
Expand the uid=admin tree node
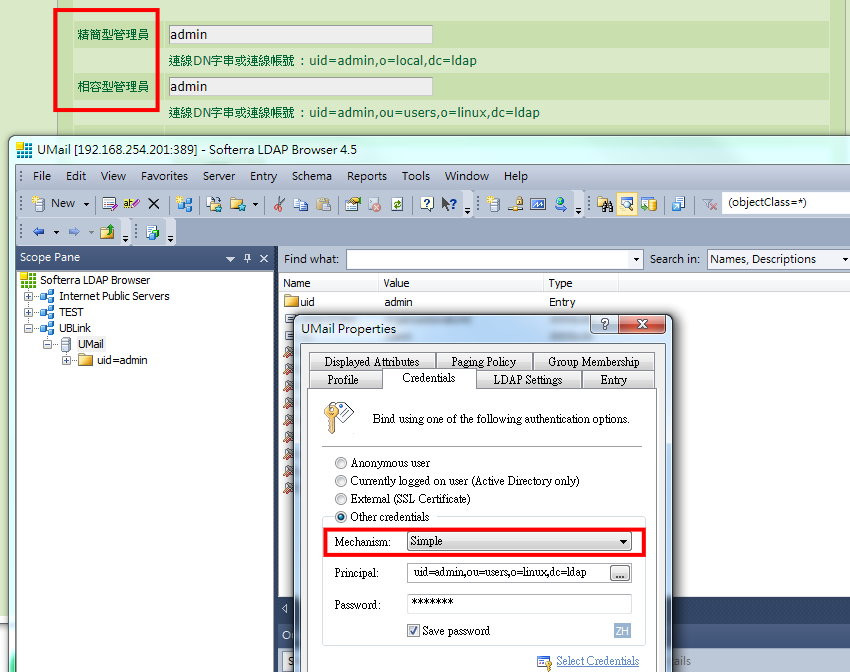(x=66, y=360)
